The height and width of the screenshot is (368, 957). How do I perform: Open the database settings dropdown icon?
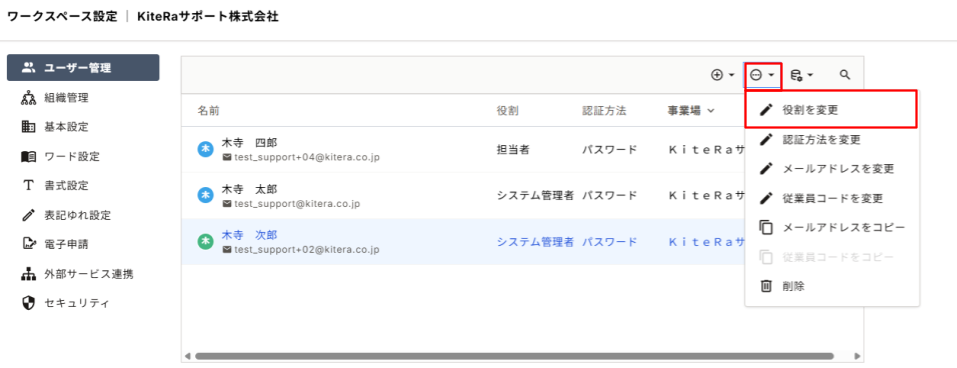[802, 75]
